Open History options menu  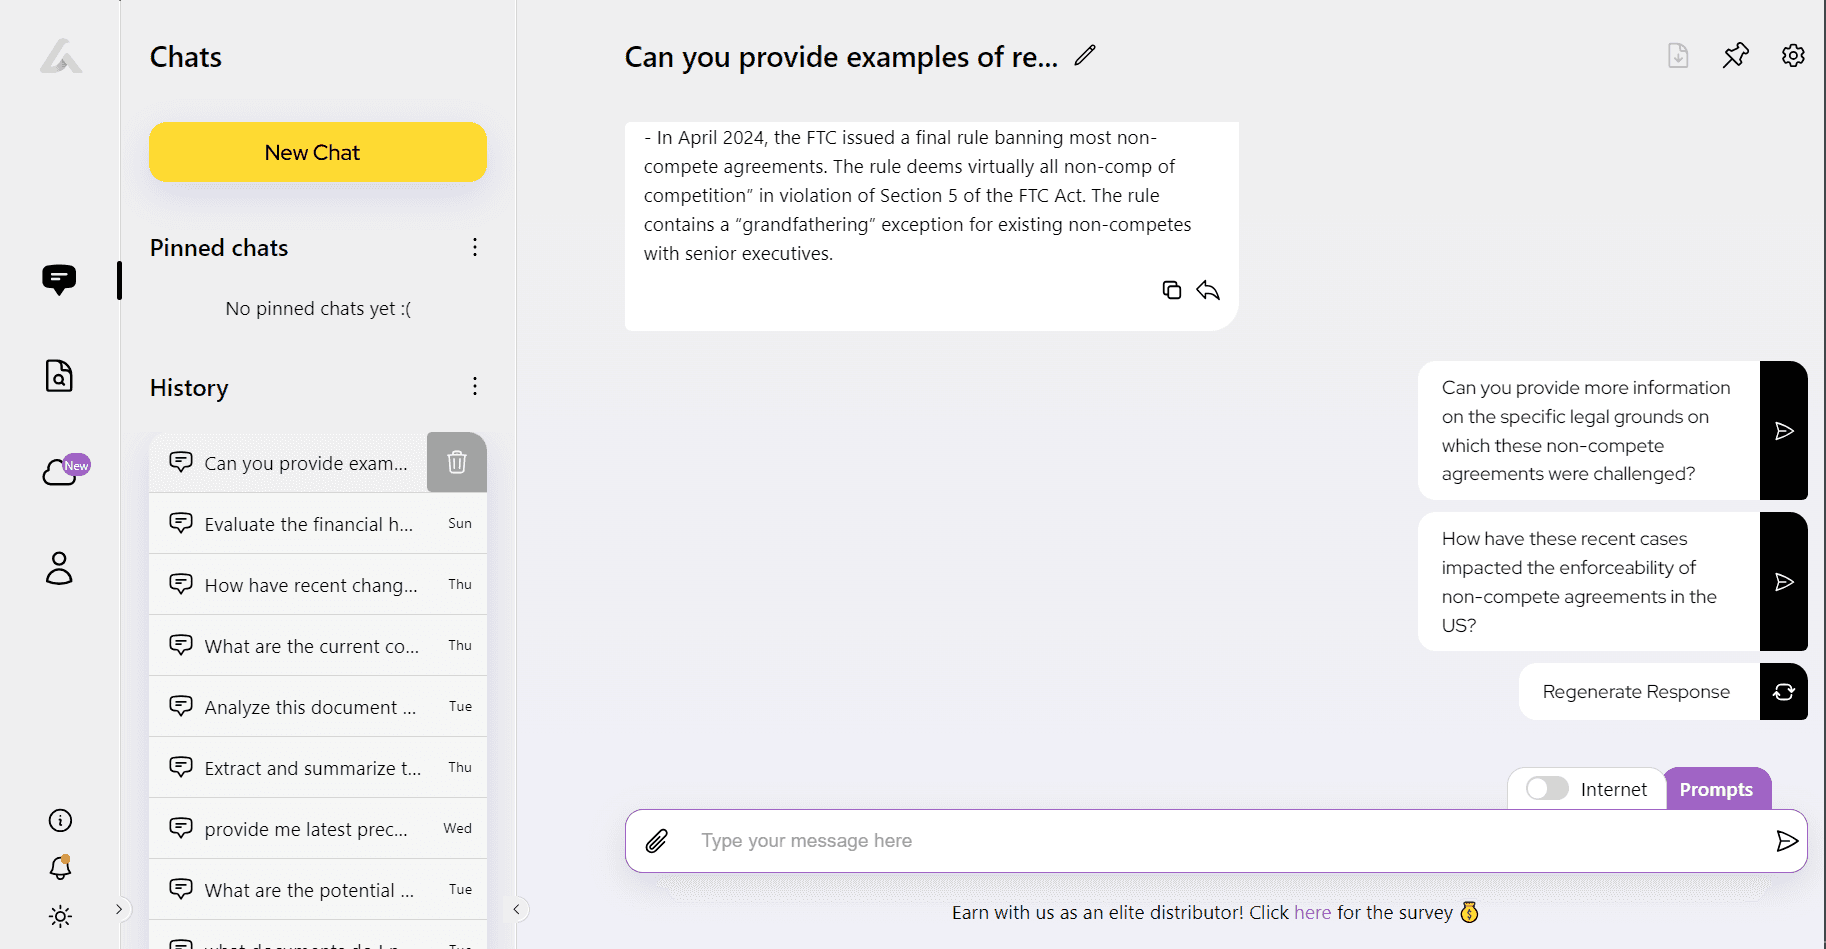475,386
